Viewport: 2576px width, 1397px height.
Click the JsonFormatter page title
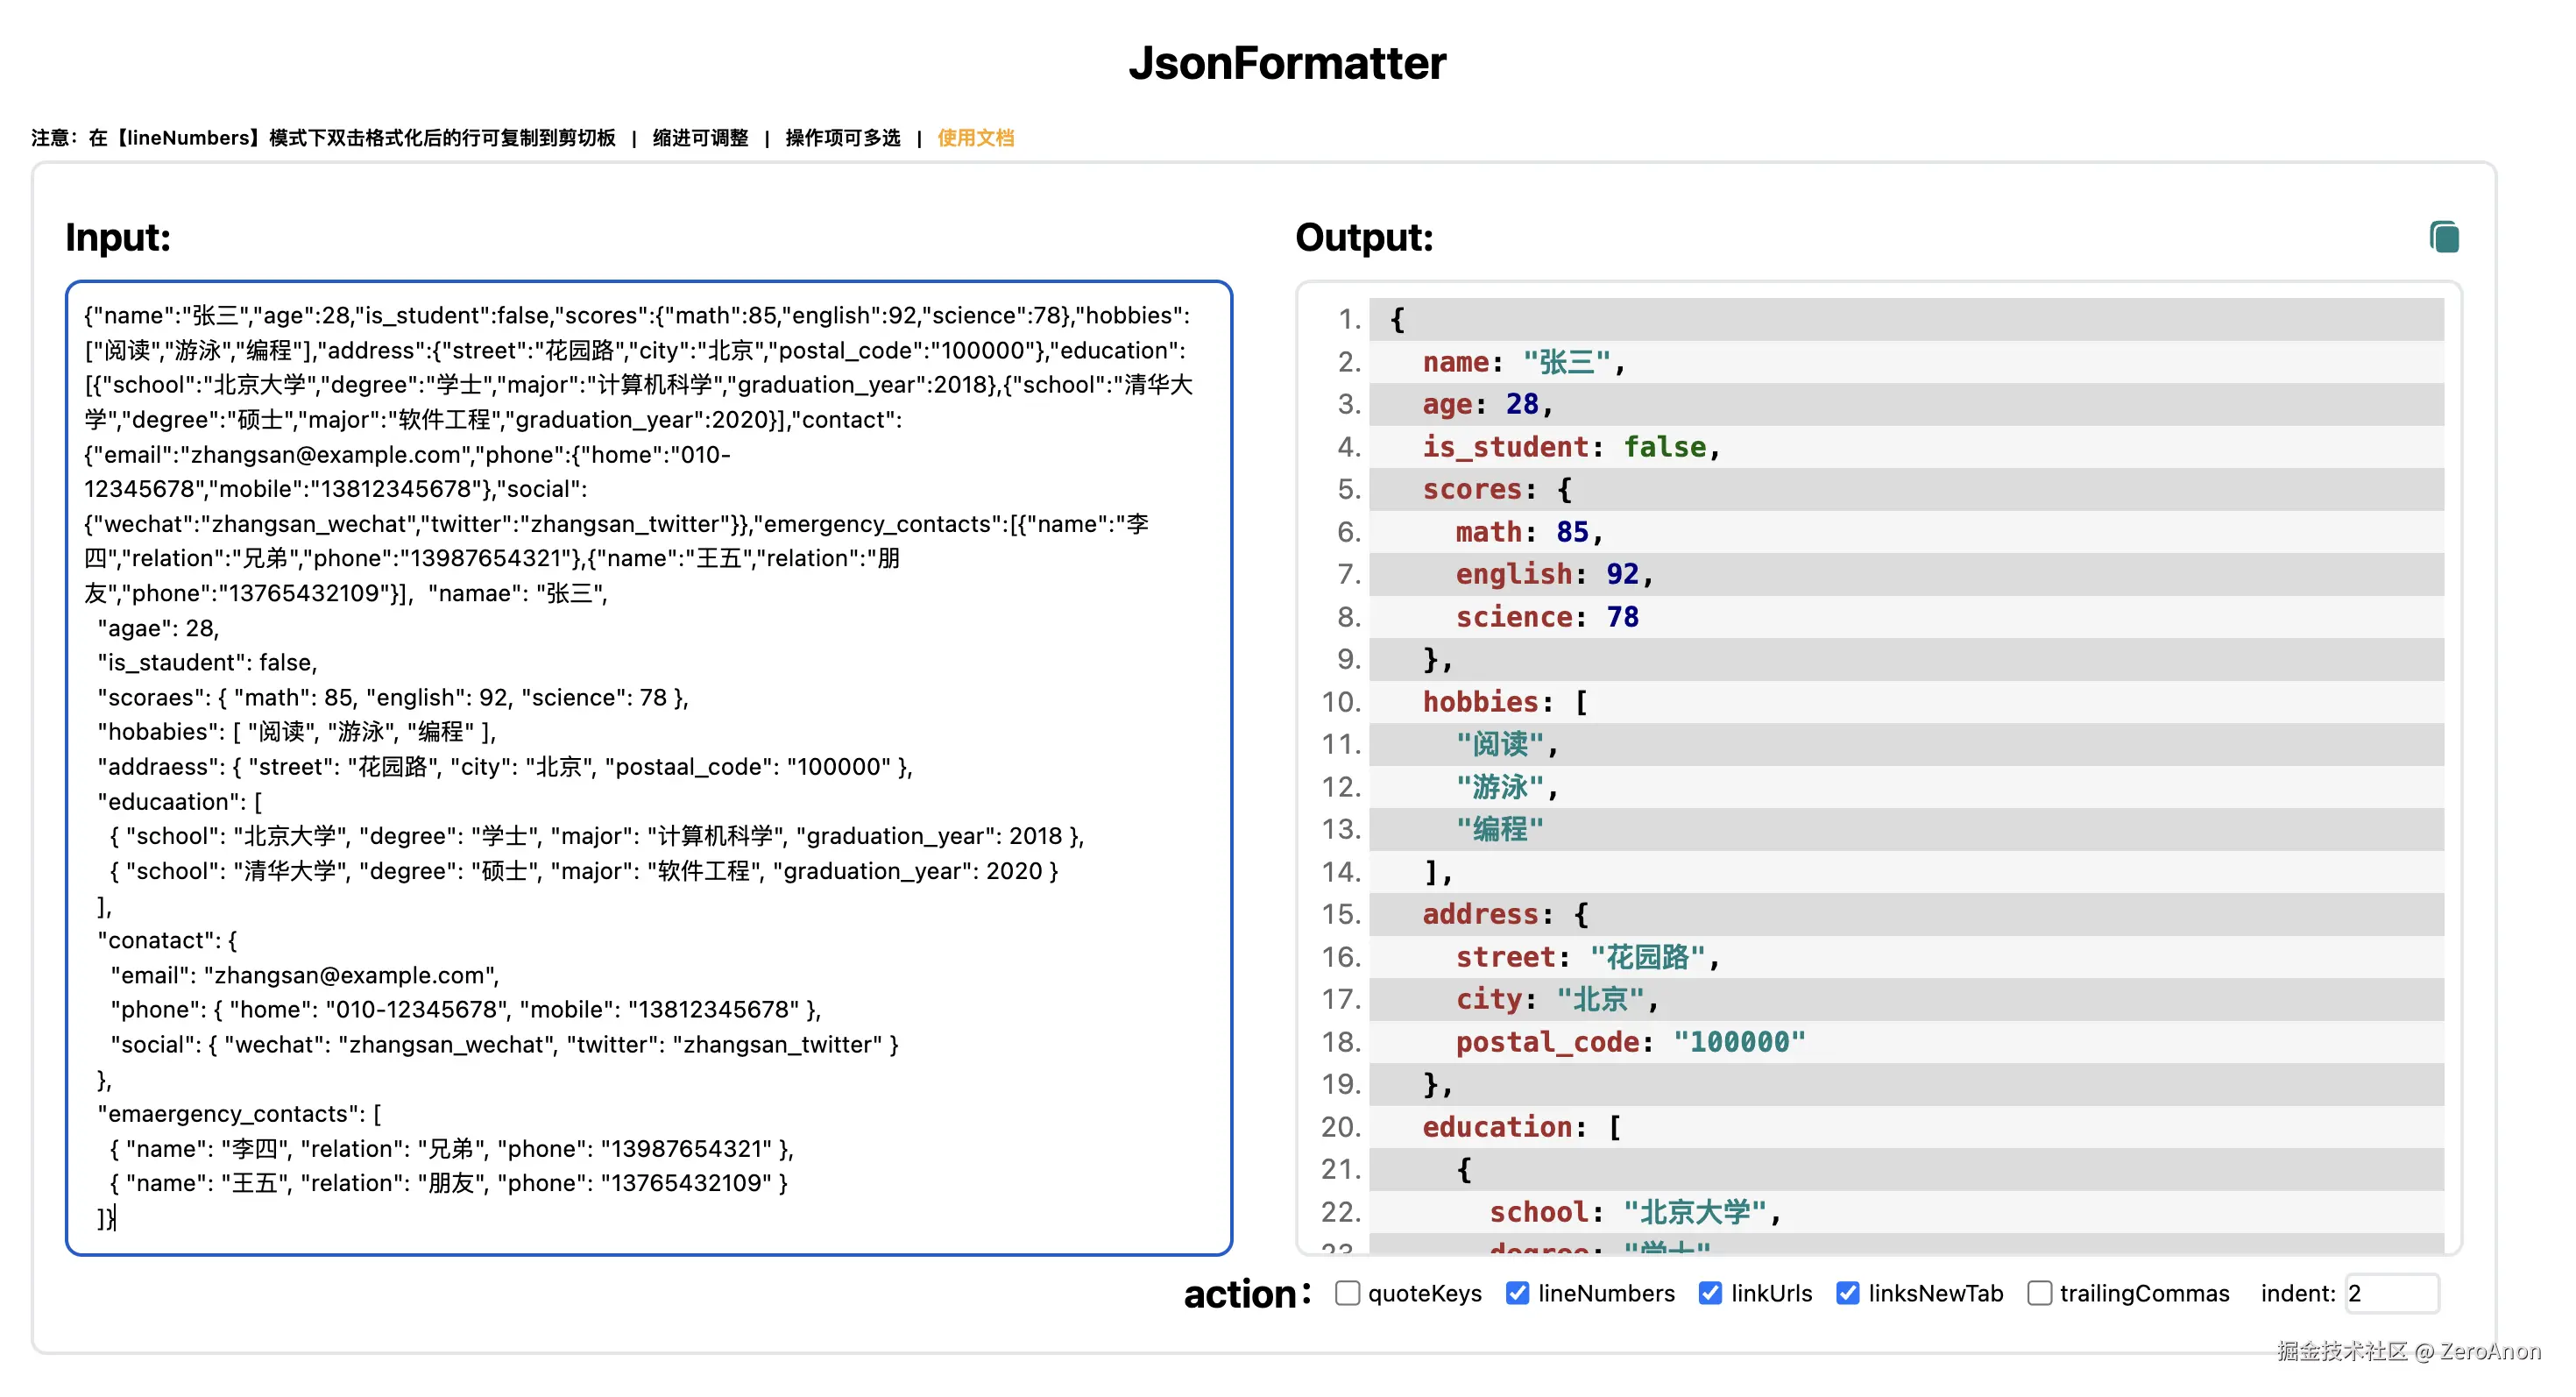point(1287,63)
